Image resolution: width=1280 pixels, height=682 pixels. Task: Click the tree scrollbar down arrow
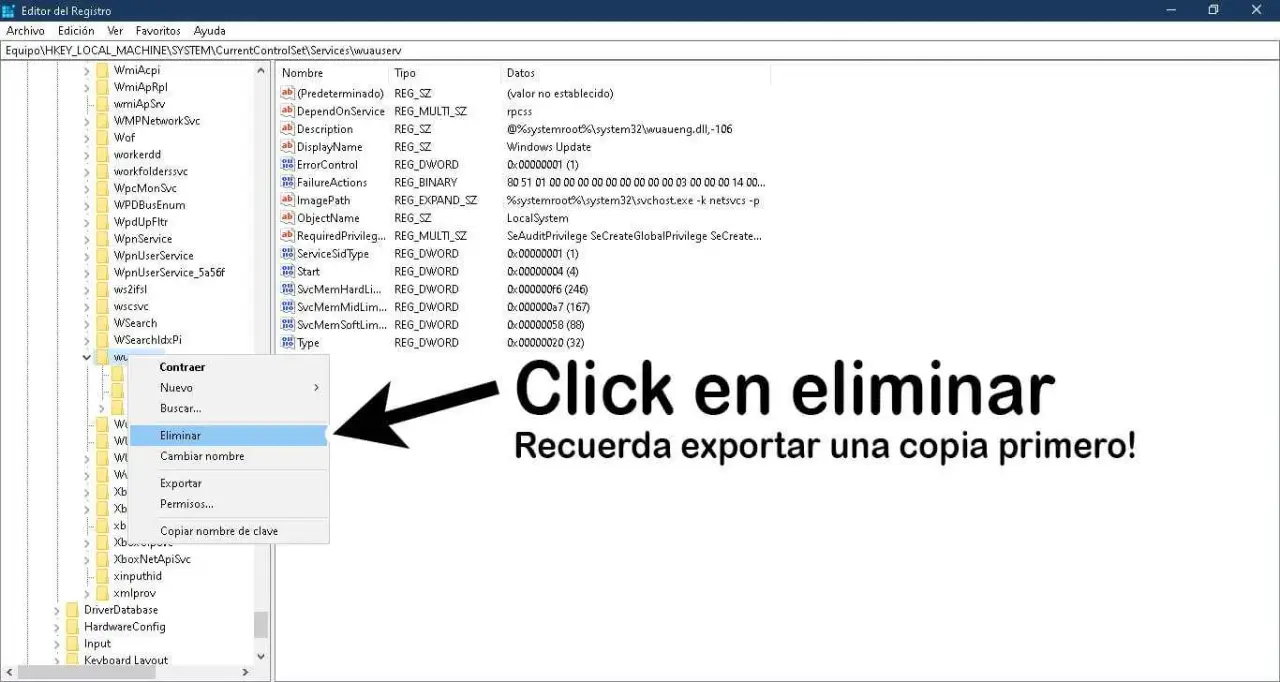261,656
